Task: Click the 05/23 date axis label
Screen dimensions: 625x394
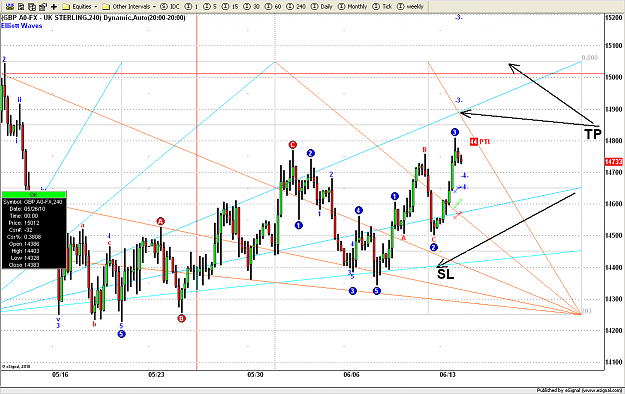Action: coord(156,375)
